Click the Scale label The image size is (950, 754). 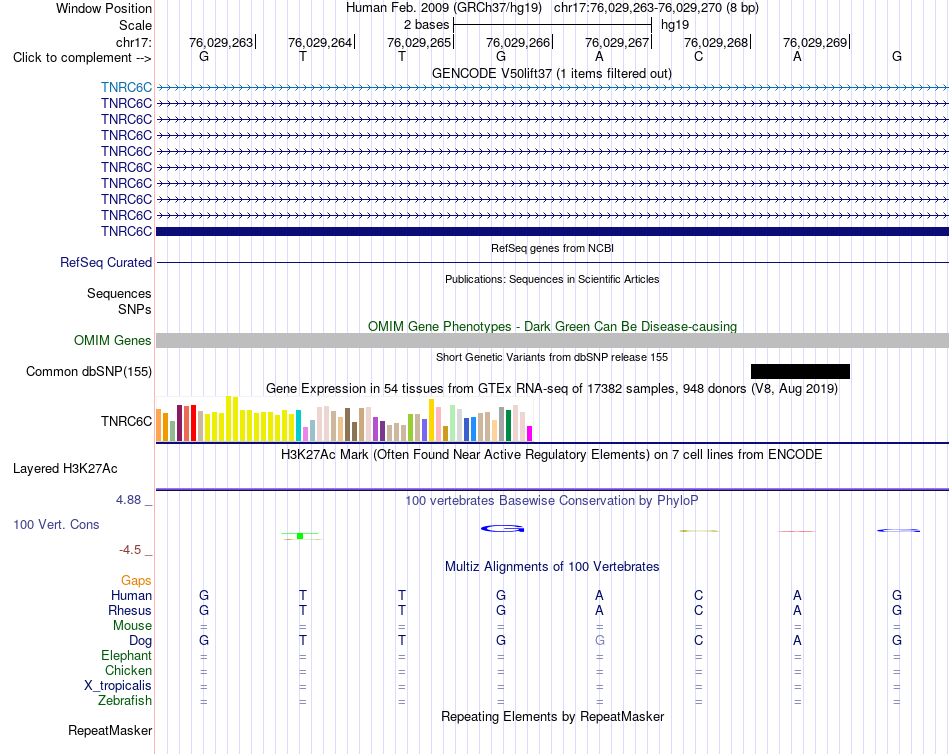135,25
